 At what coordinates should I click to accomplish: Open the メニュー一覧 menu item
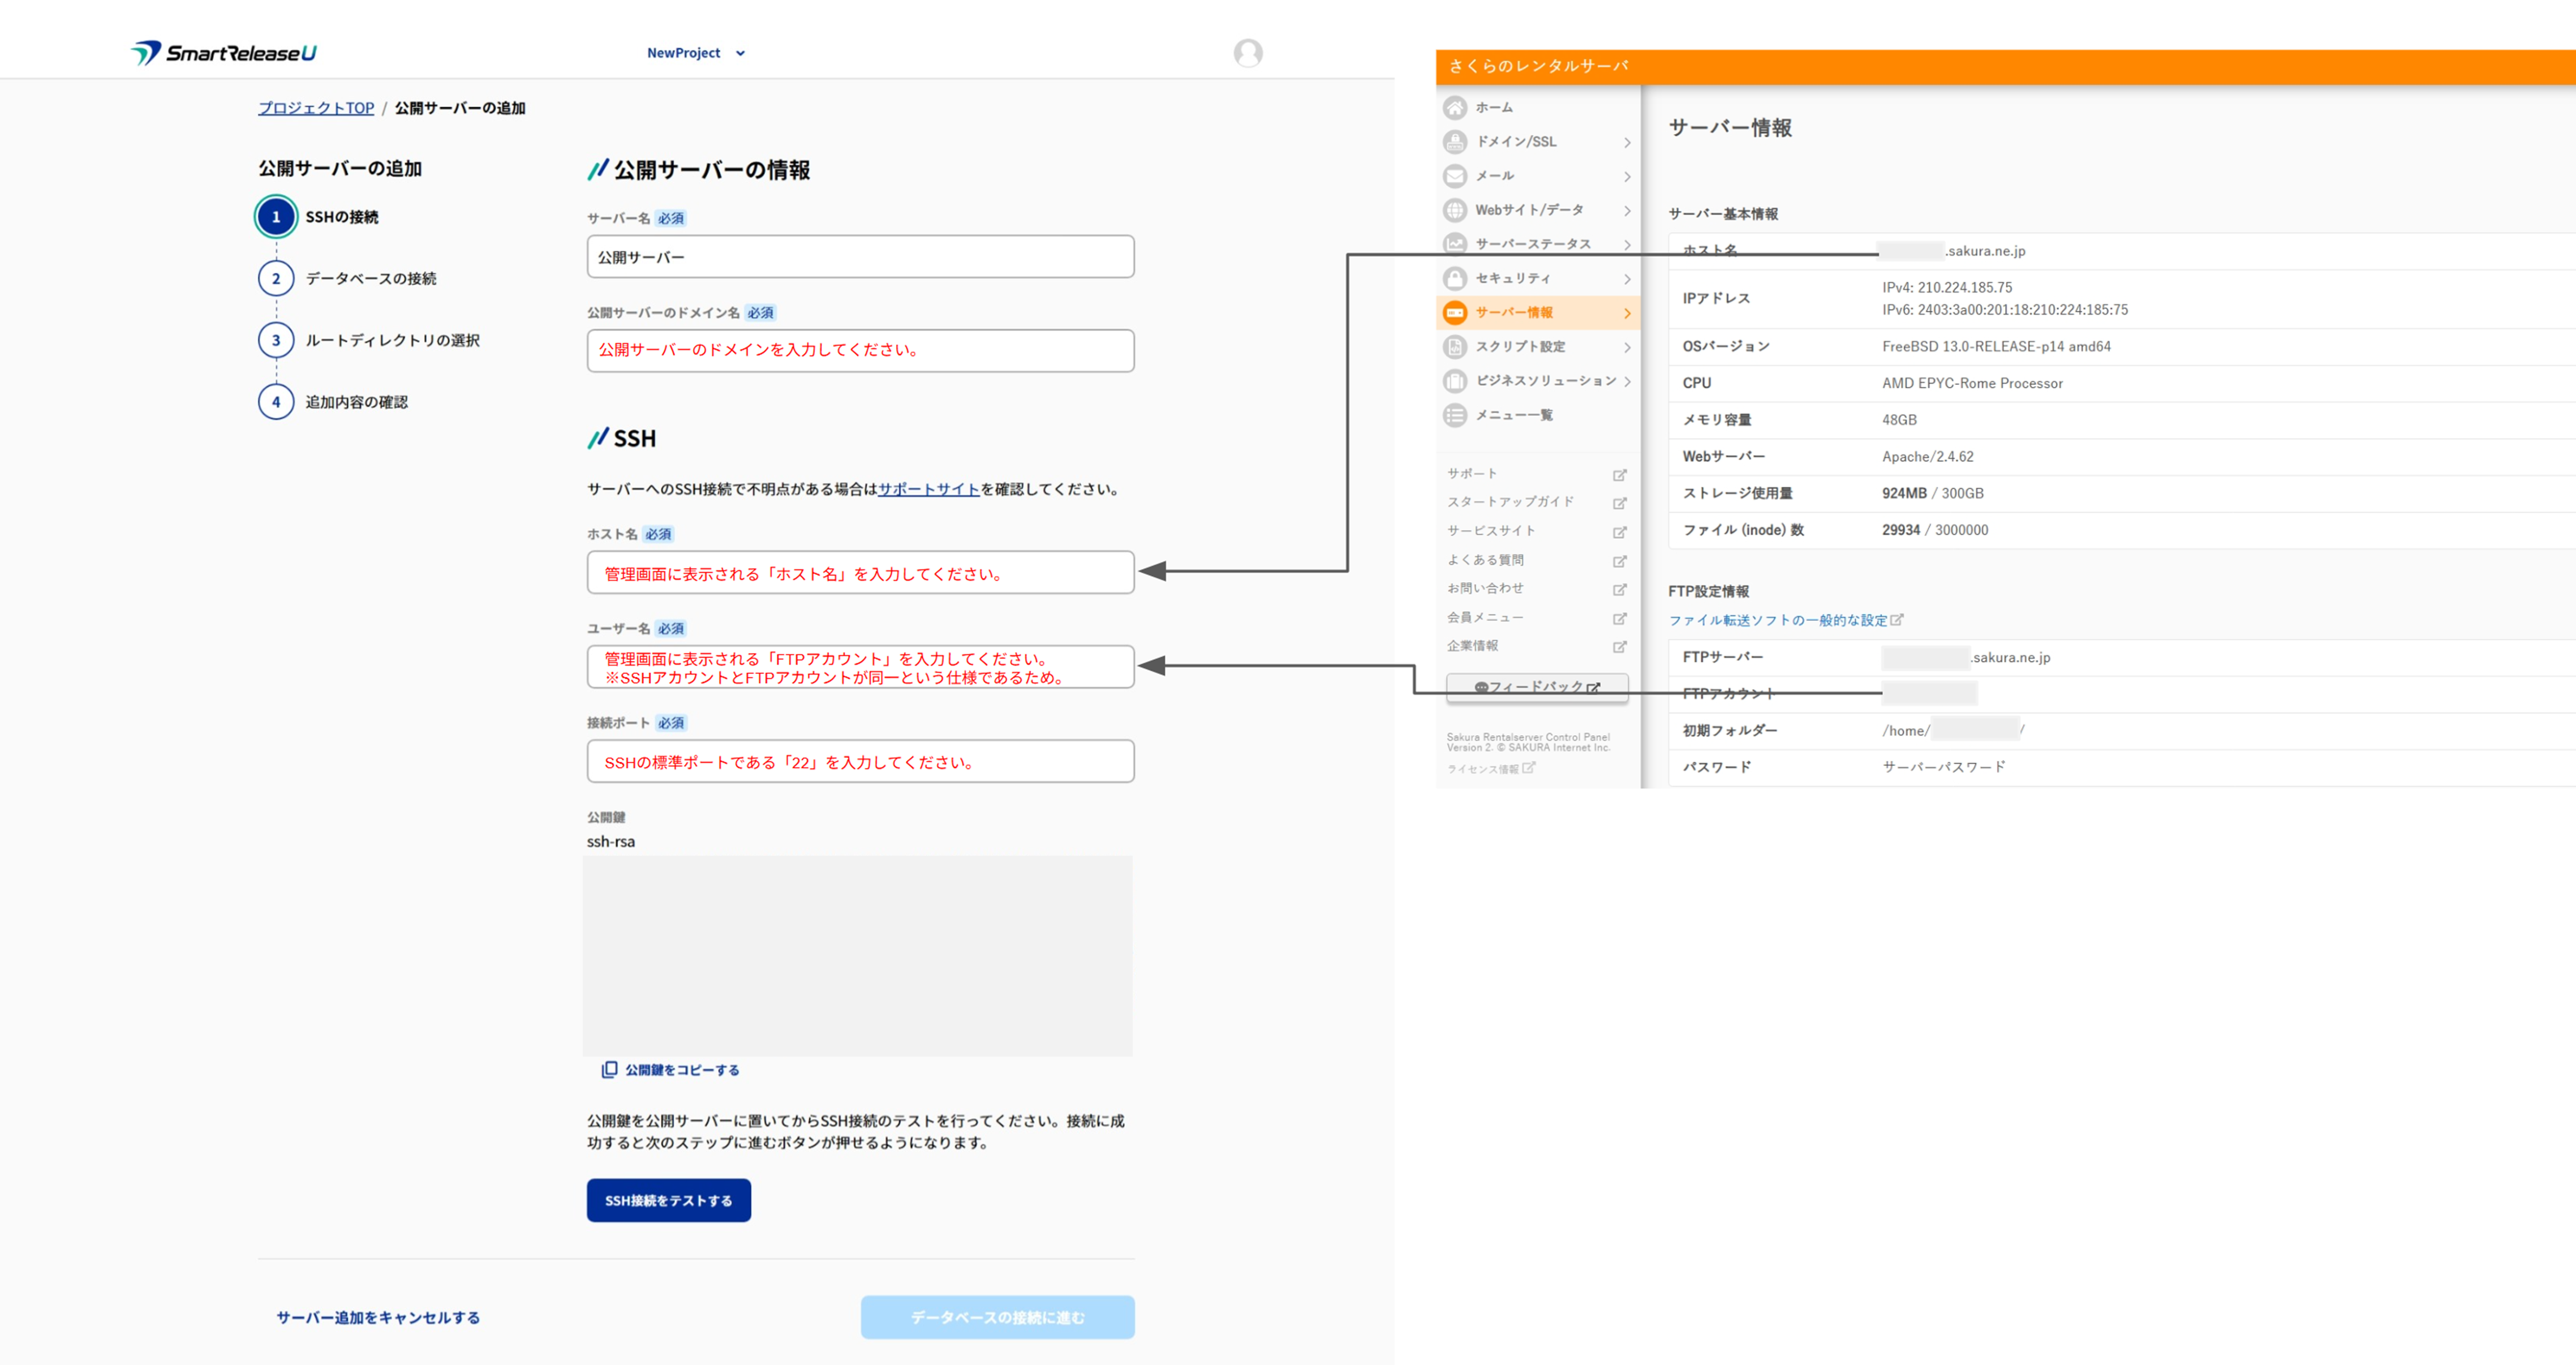1513,415
